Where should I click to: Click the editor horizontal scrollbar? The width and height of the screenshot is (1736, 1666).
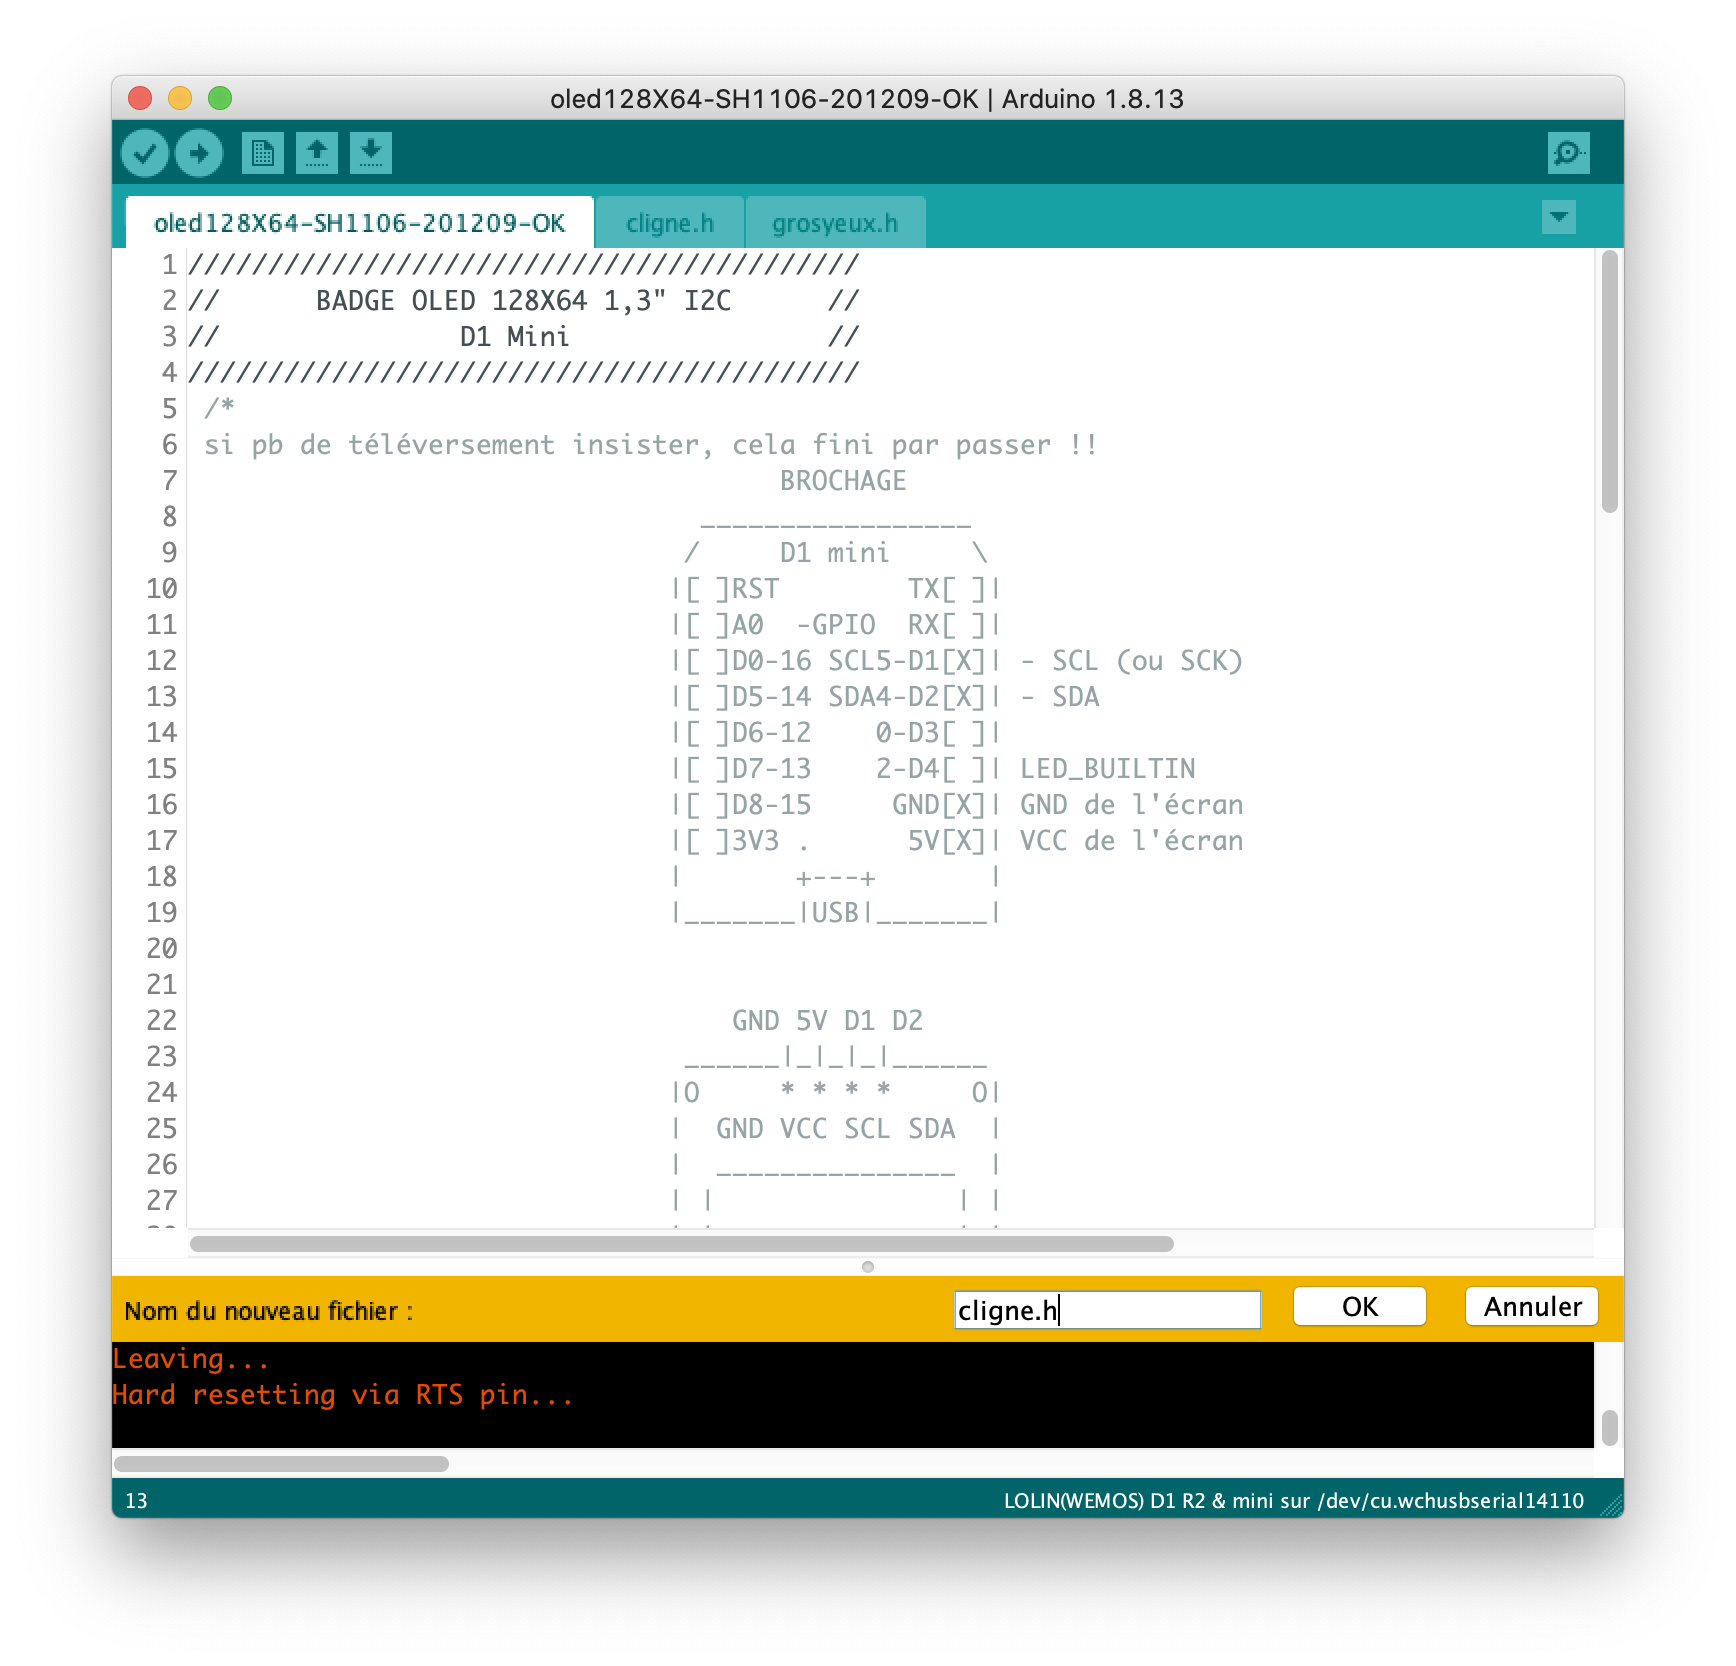(x=682, y=1244)
